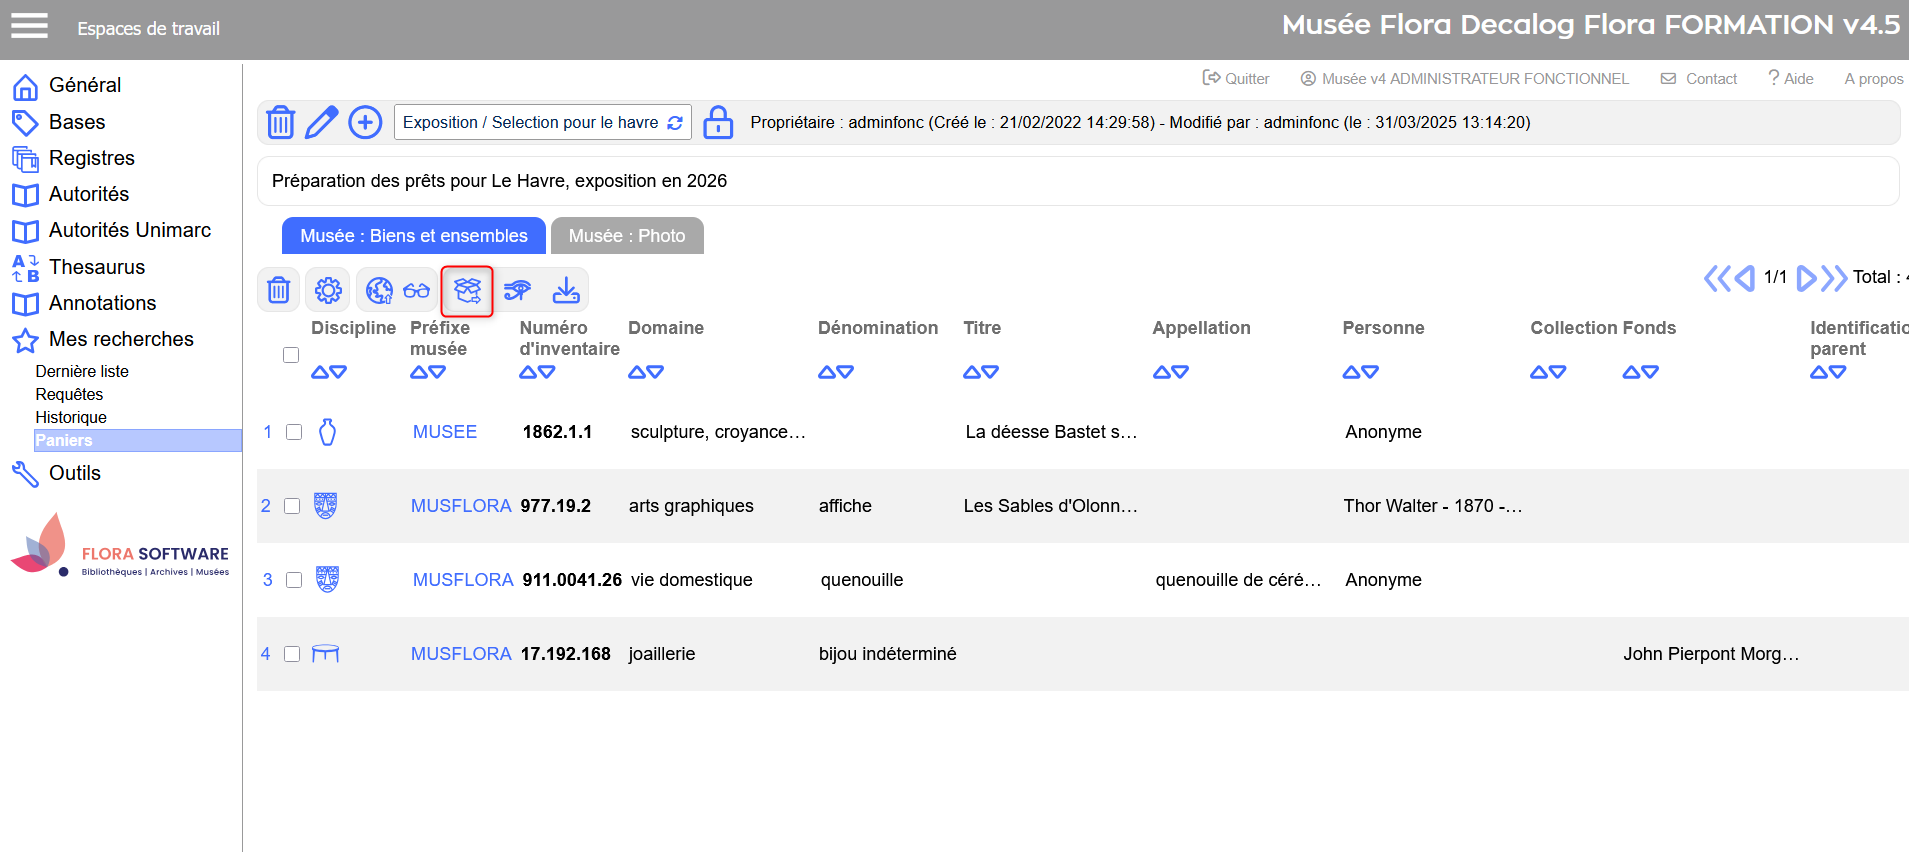Screen dimensions: 1909x852
Task: Sort ascending by Domaine column
Action: point(637,372)
